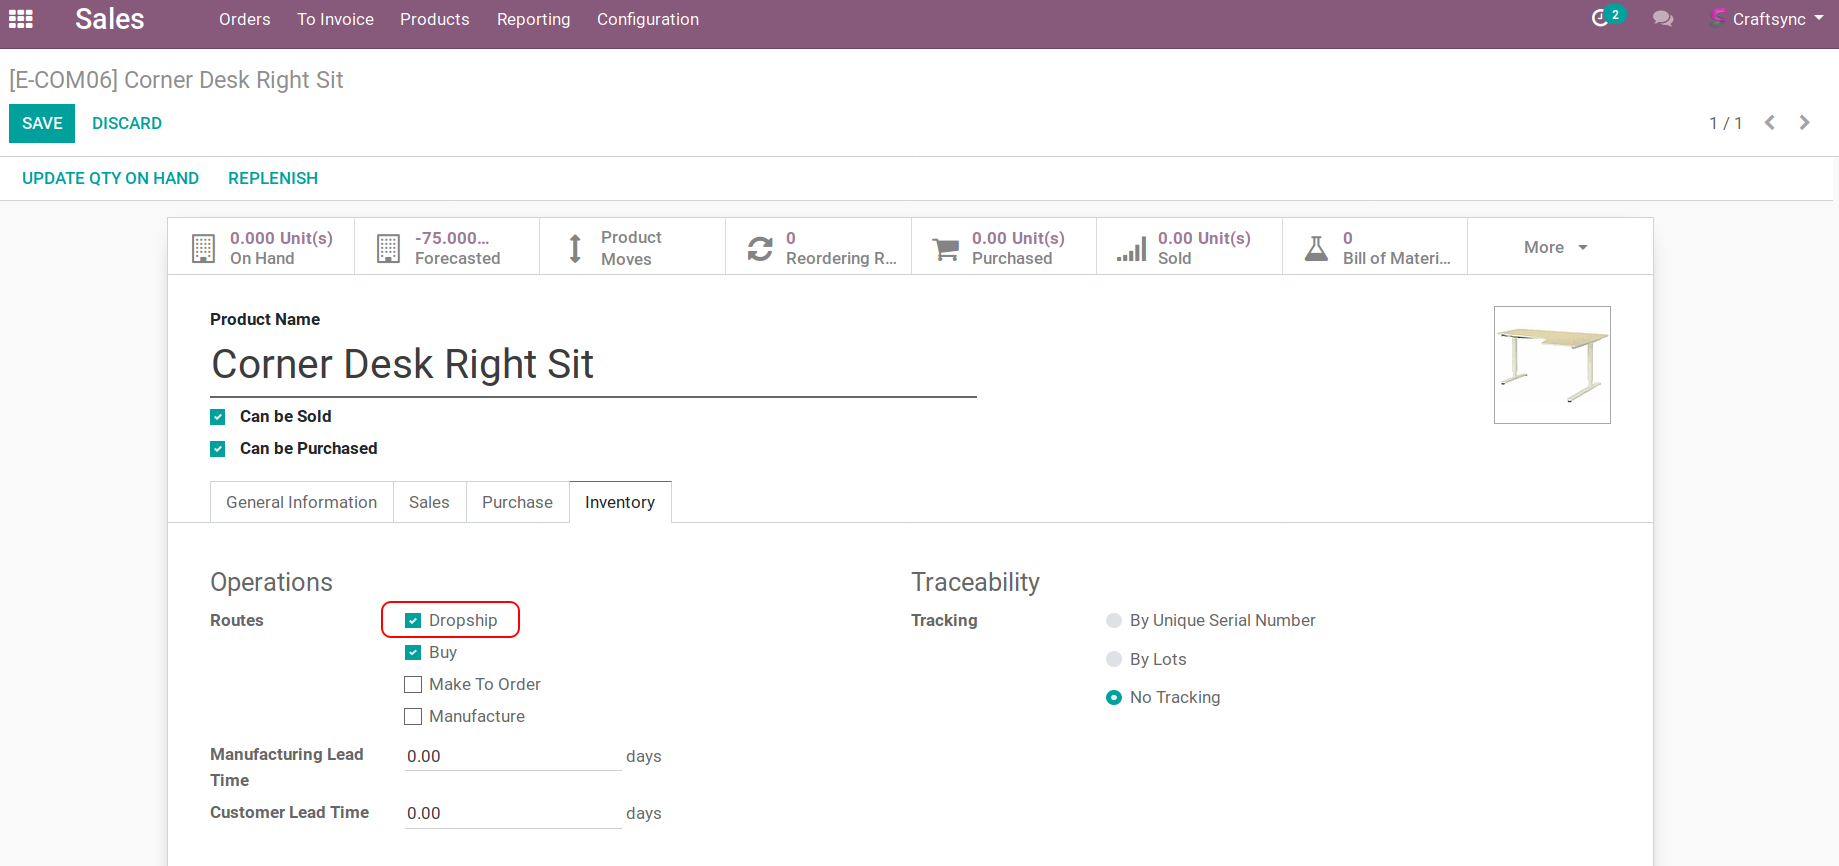Open the activities clock notification icon
Viewport: 1839px width, 866px height.
pos(1602,19)
